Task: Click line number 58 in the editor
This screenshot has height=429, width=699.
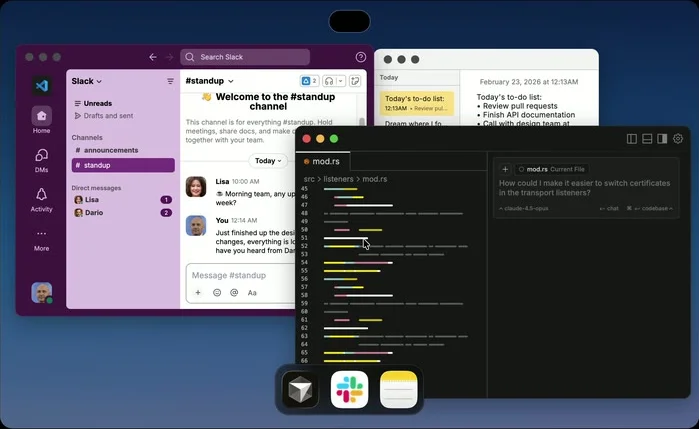Action: click(304, 295)
